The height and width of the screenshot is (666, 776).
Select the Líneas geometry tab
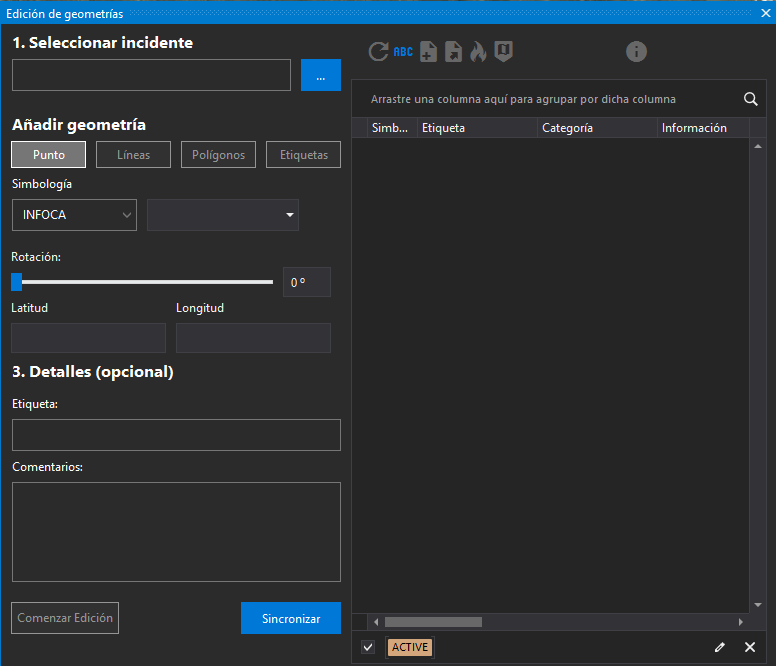134,155
